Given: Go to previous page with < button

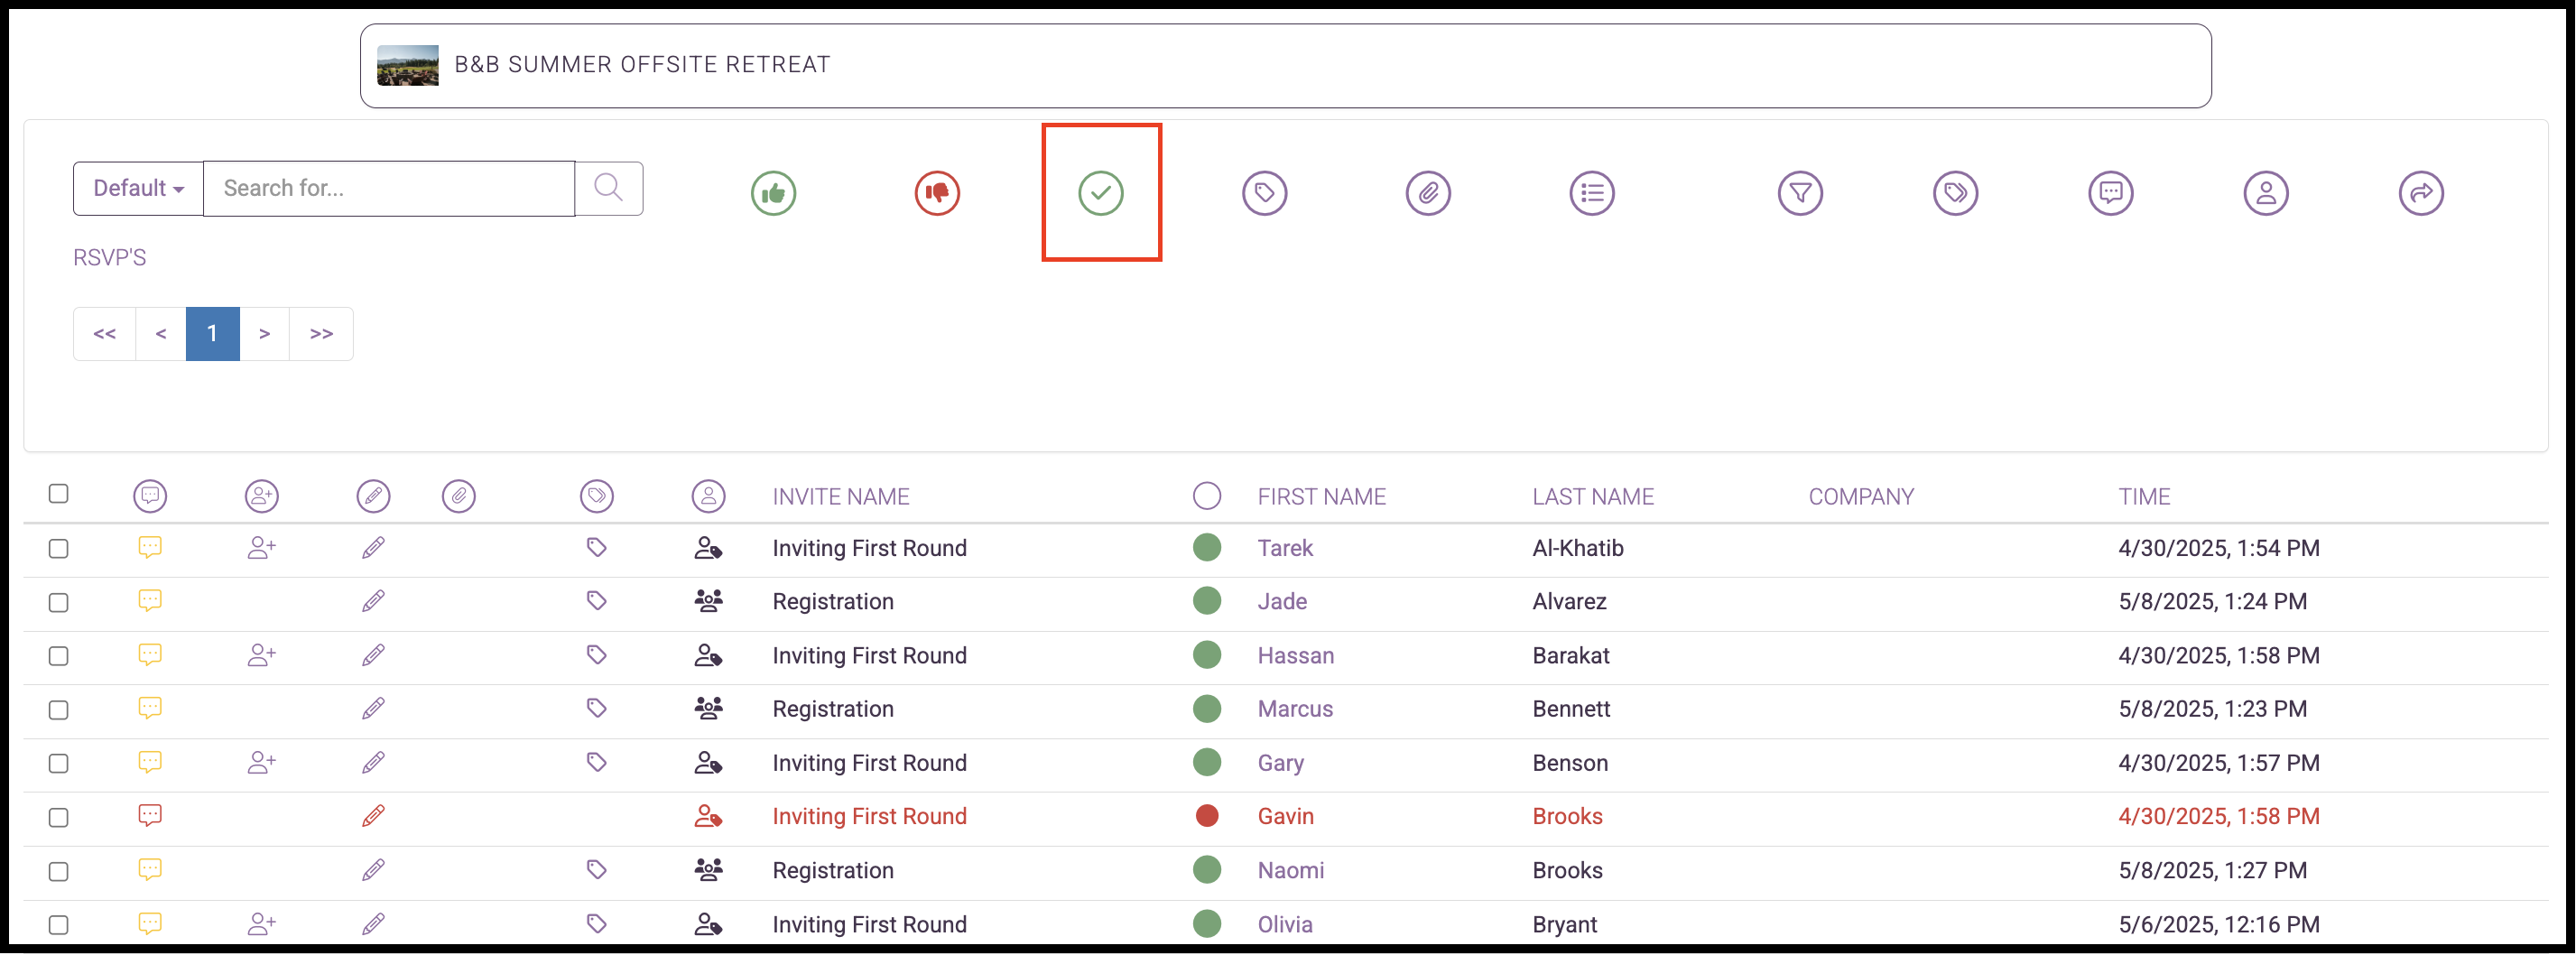Looking at the screenshot, I should [x=161, y=334].
